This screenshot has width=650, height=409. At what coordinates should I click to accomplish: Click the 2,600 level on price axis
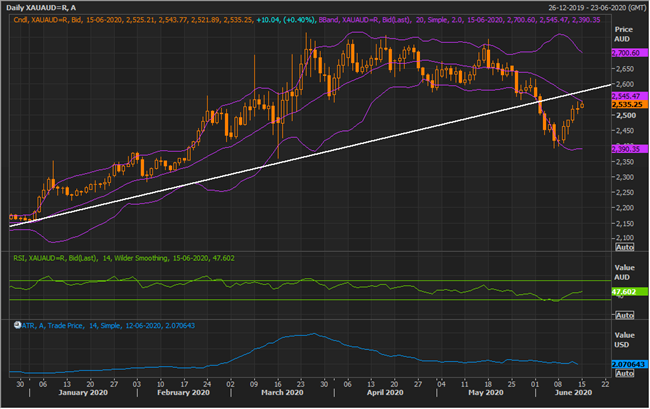tap(626, 84)
